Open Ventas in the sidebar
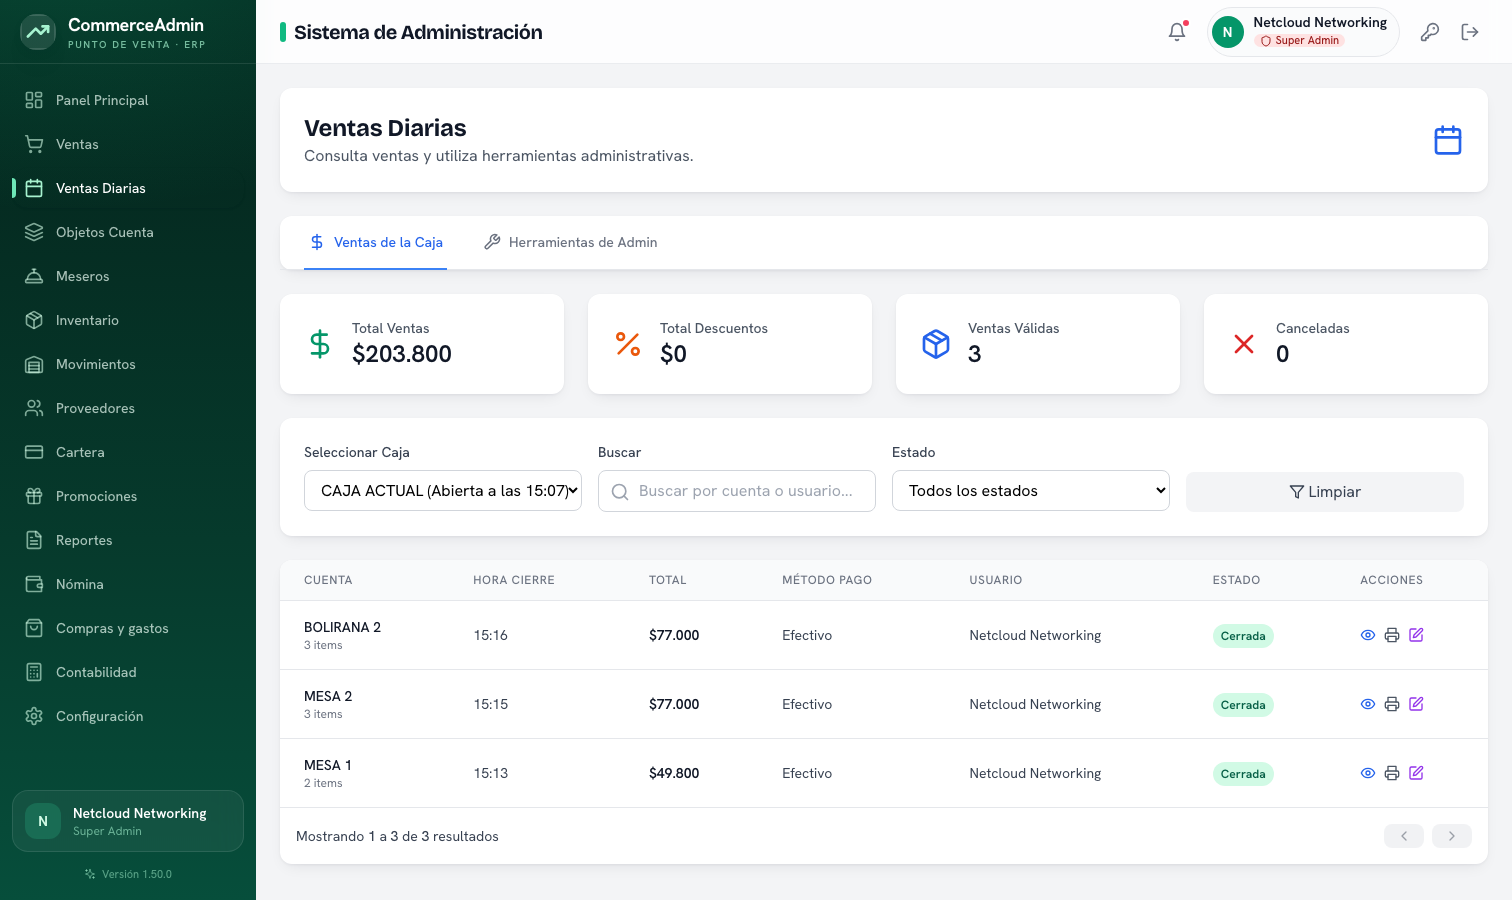This screenshot has height=900, width=1512. tap(128, 144)
